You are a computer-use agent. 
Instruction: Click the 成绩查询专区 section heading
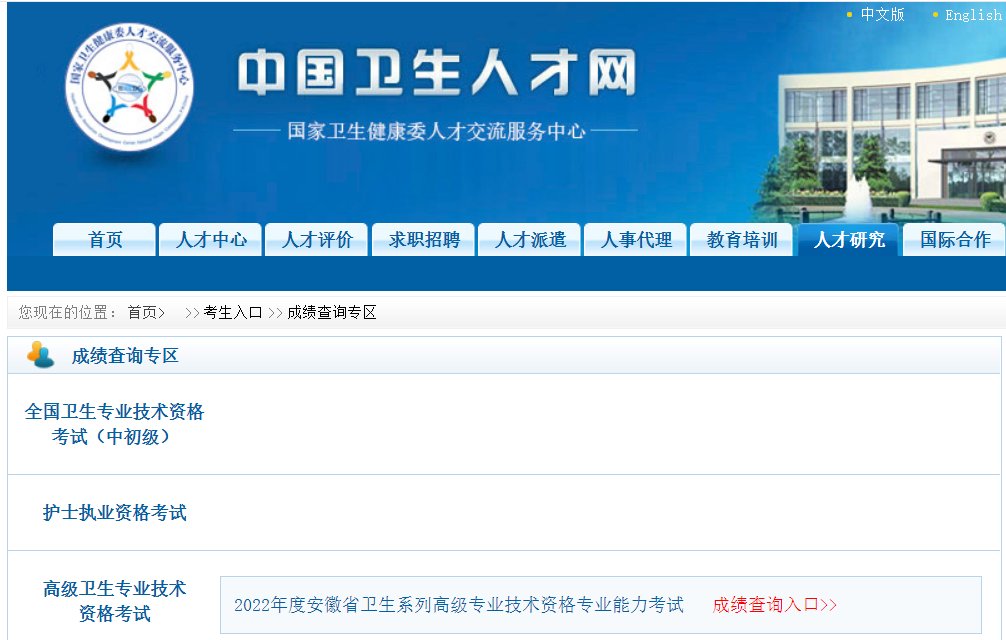point(125,356)
